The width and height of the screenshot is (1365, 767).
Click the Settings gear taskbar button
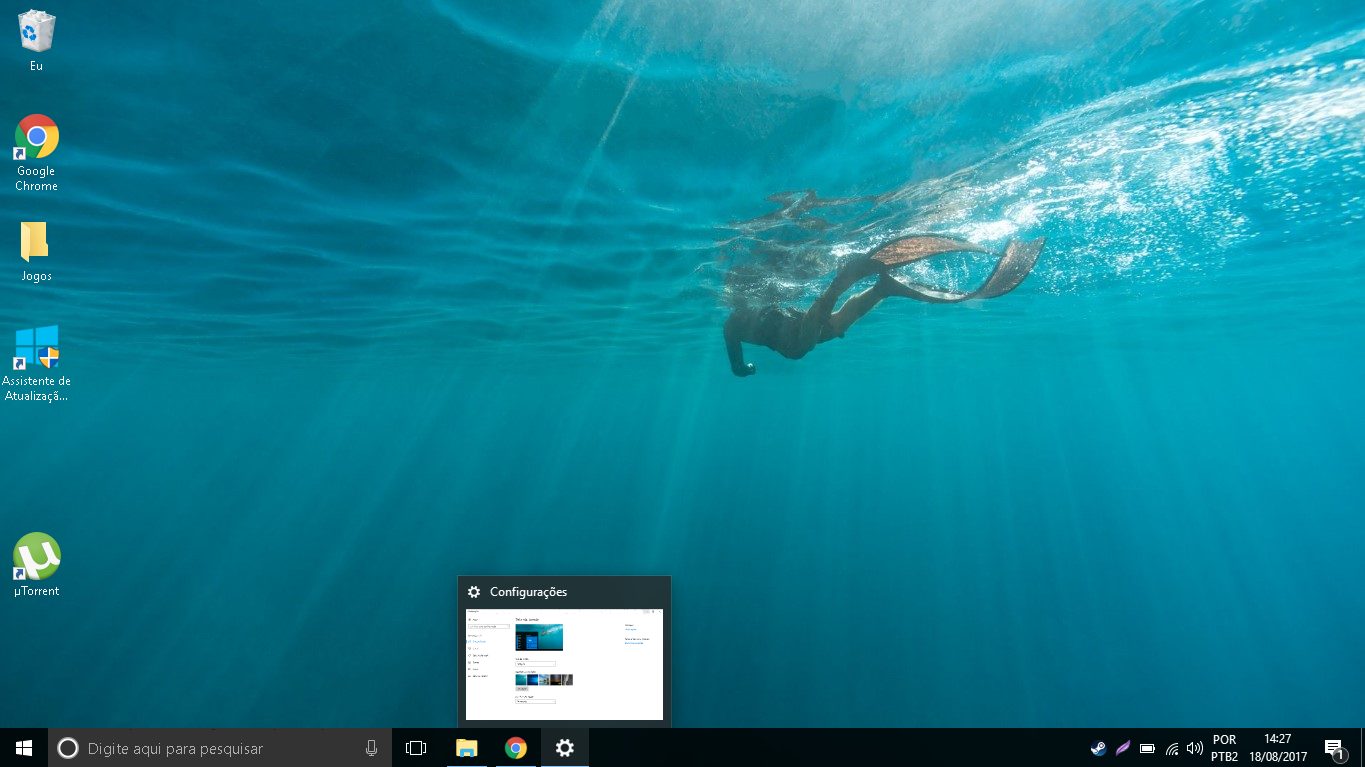(x=565, y=748)
